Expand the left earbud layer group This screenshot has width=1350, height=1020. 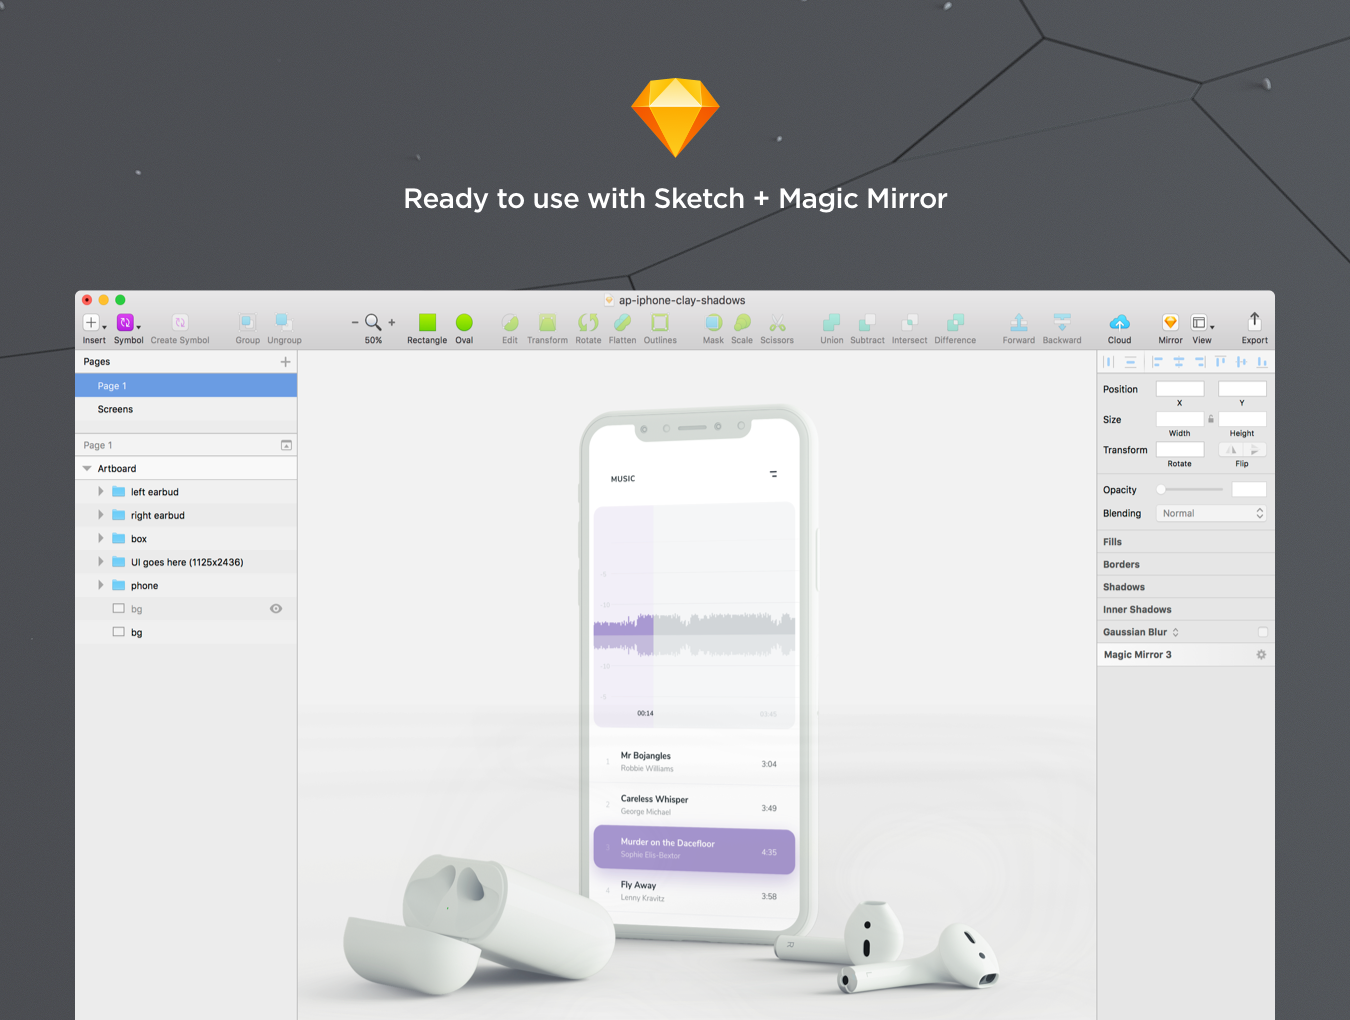(x=101, y=492)
